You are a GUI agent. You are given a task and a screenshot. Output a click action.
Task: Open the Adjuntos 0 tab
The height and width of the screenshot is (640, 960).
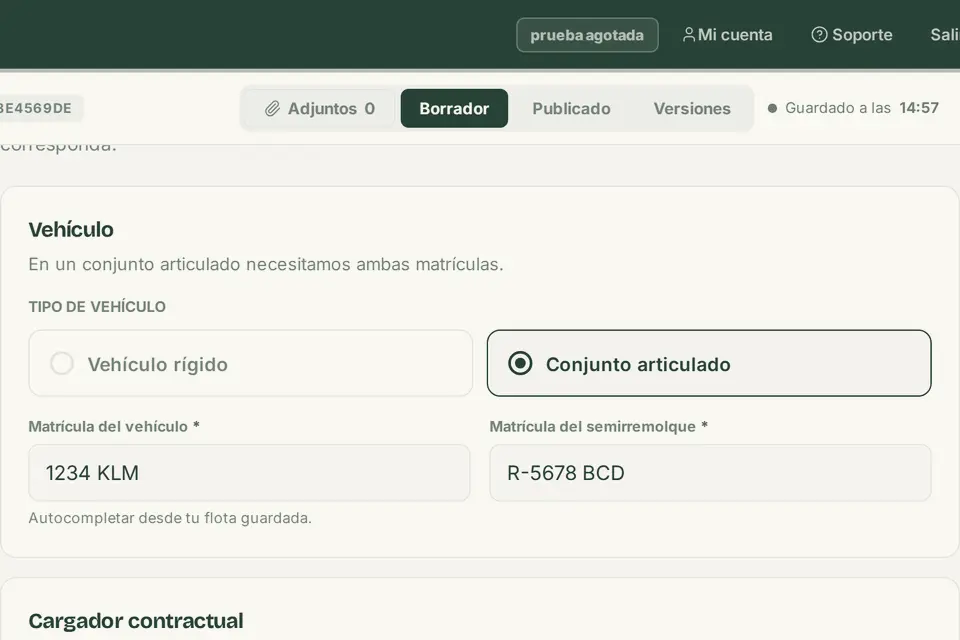(x=320, y=108)
